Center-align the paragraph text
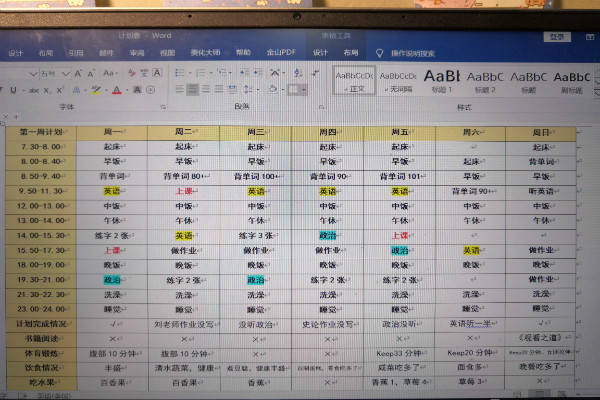The height and width of the screenshot is (400, 600). coord(193,90)
